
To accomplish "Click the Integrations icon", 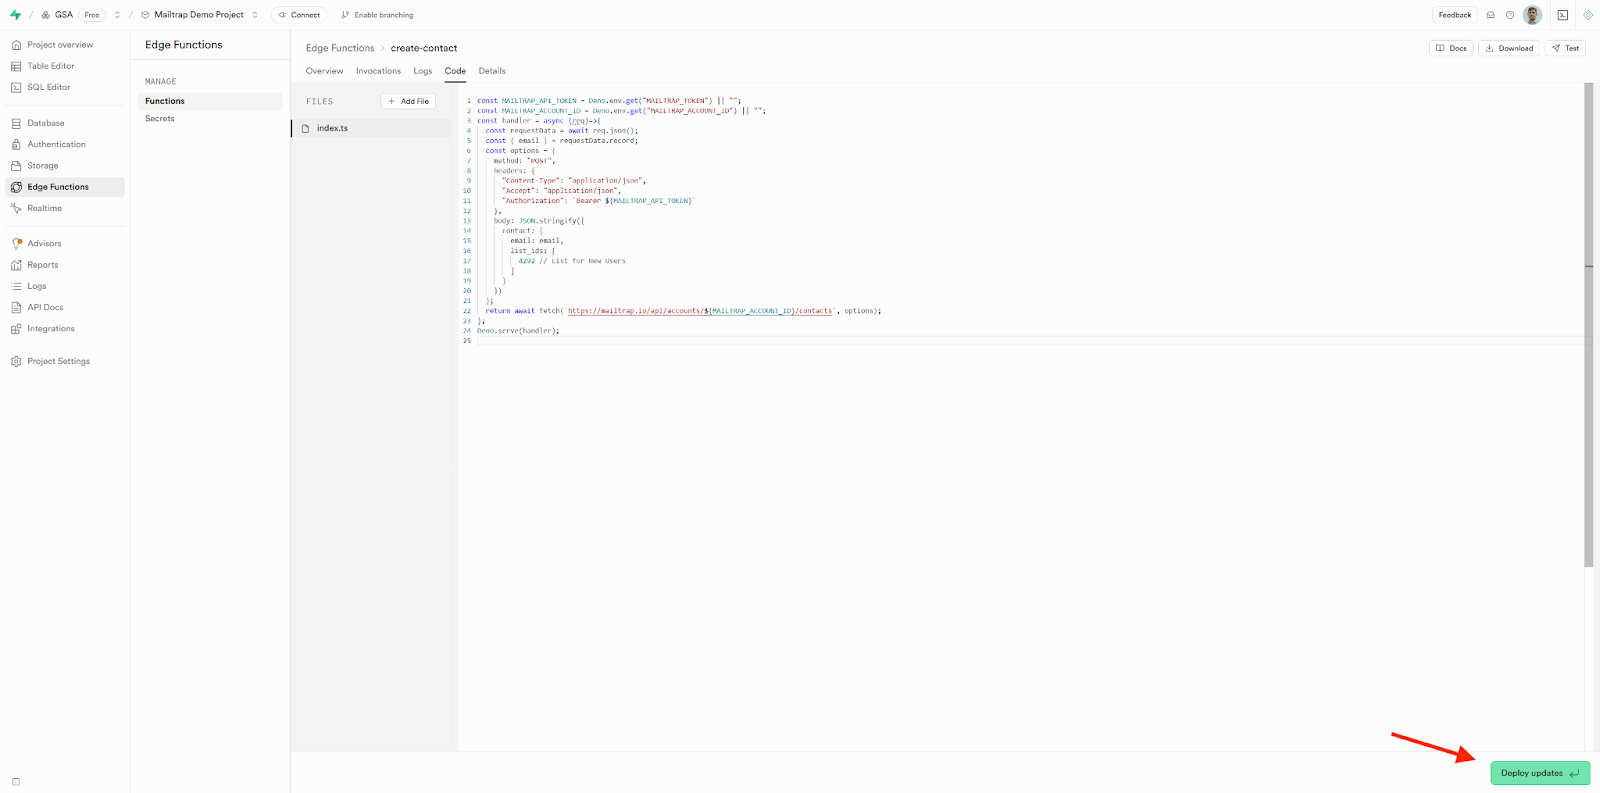I will [x=16, y=328].
